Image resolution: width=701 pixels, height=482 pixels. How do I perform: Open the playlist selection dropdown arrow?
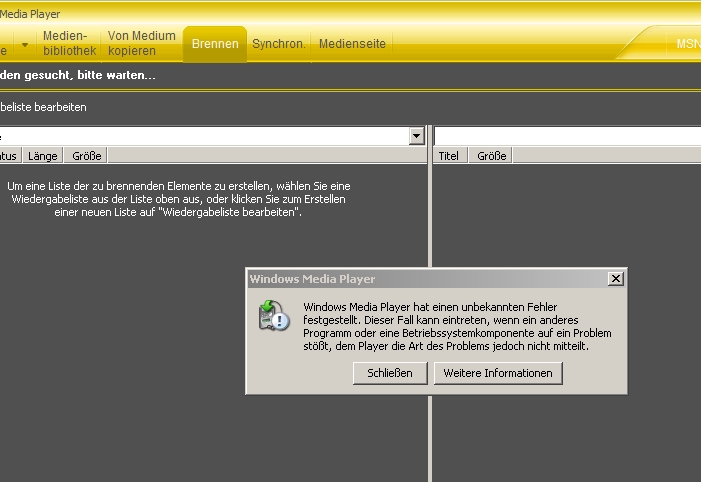click(416, 136)
